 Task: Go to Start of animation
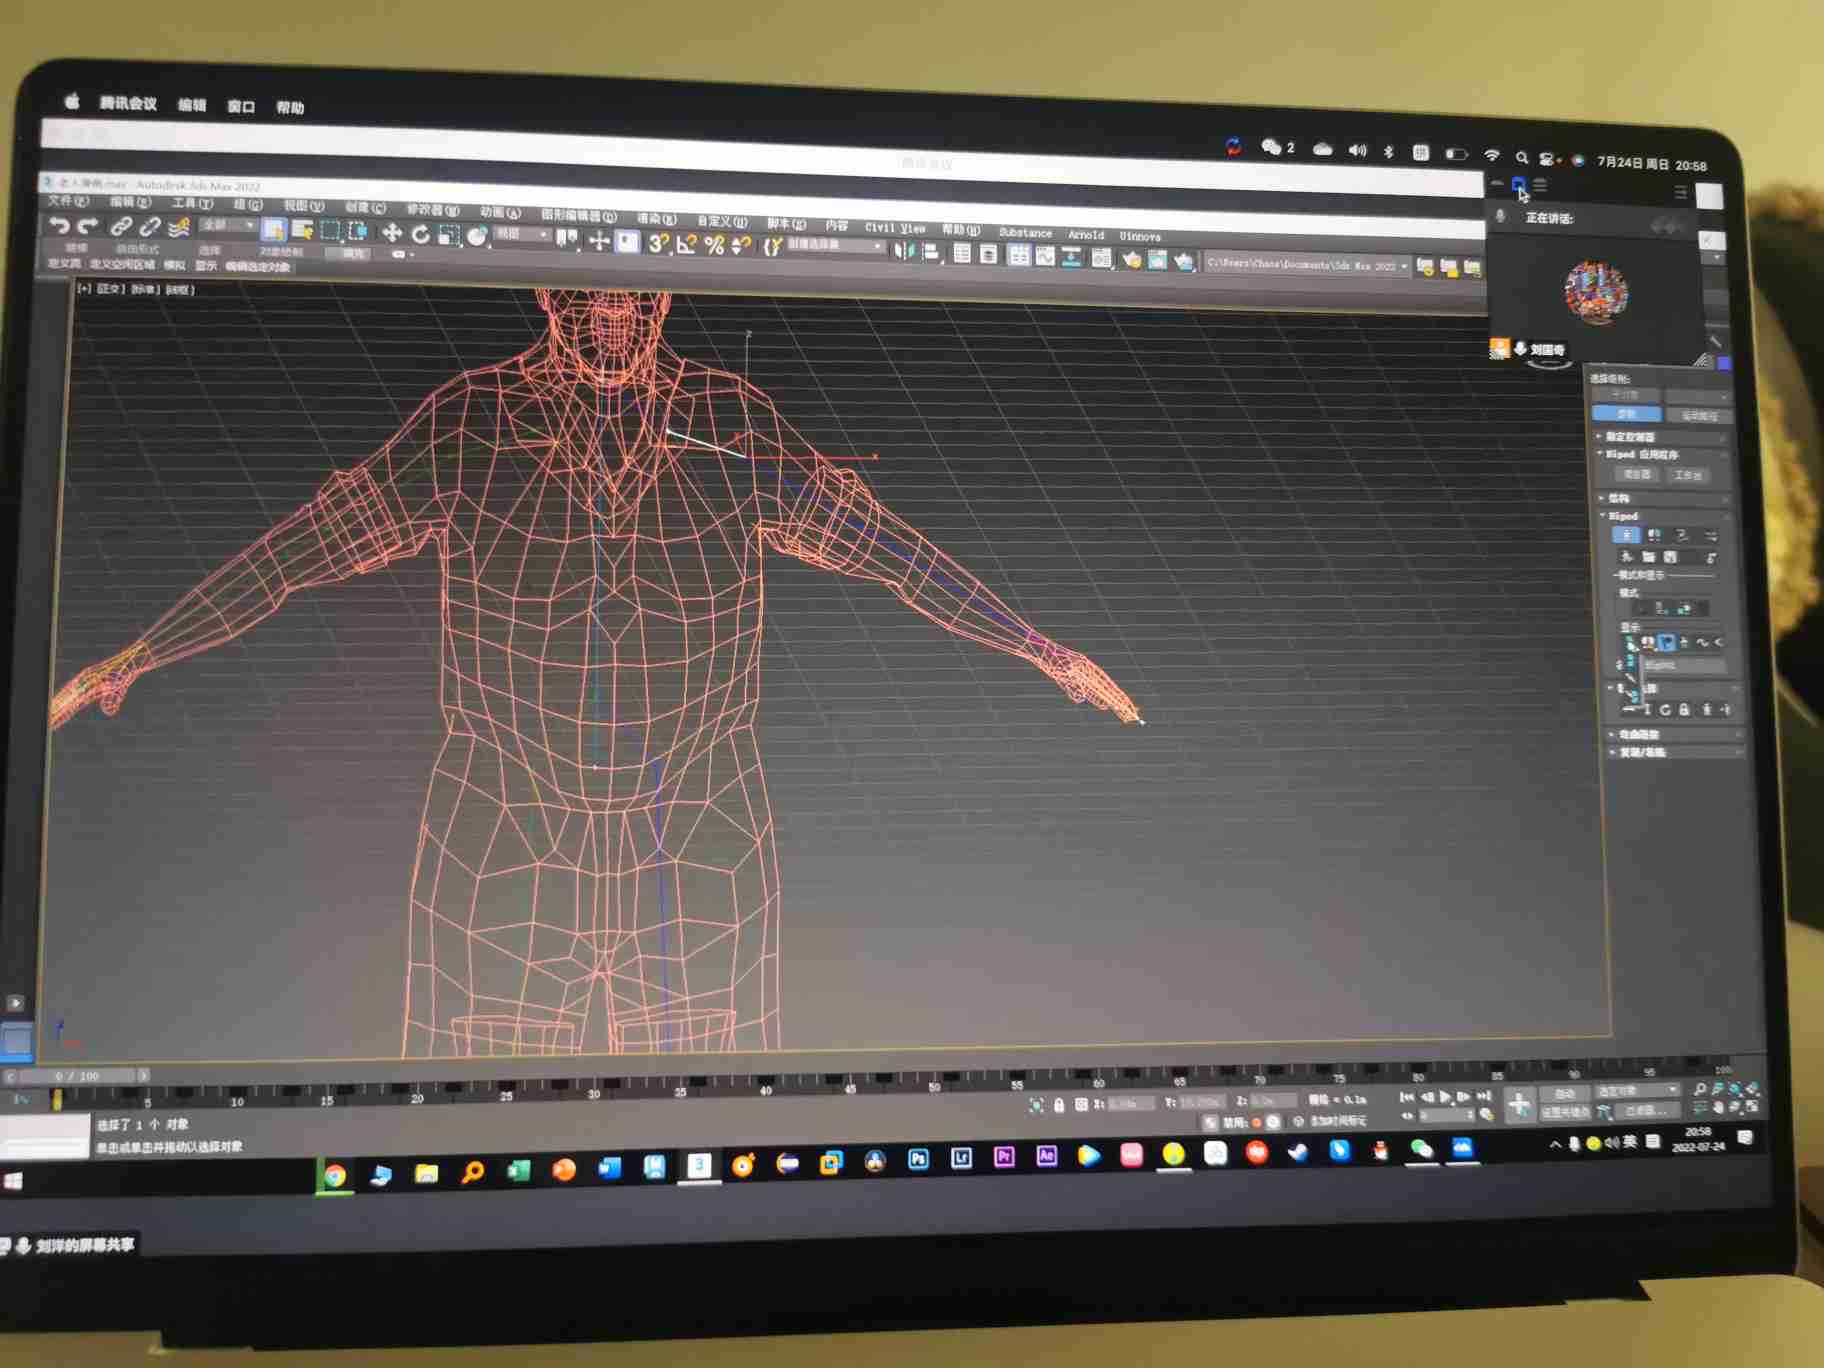[x=1407, y=1097]
